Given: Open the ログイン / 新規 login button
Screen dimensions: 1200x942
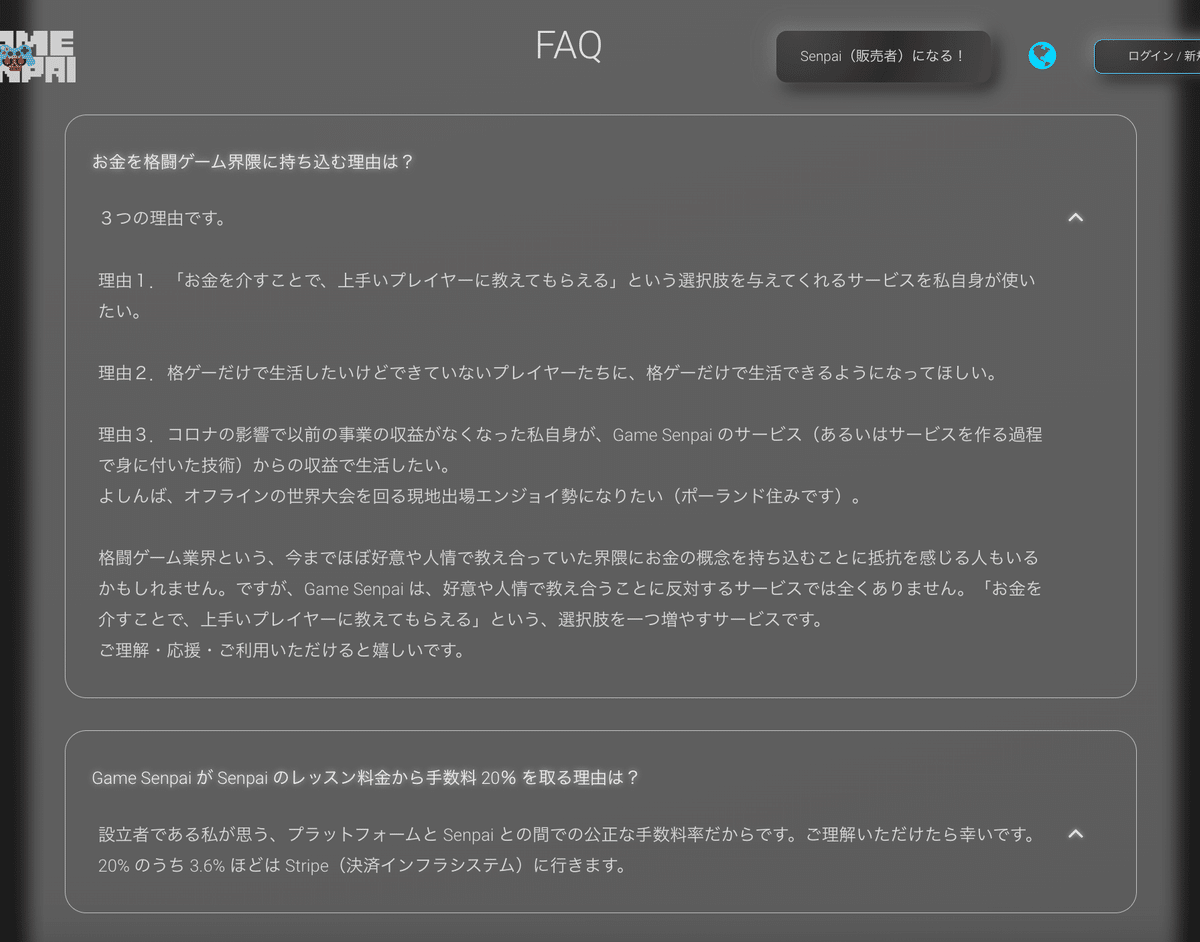Looking at the screenshot, I should point(1147,56).
